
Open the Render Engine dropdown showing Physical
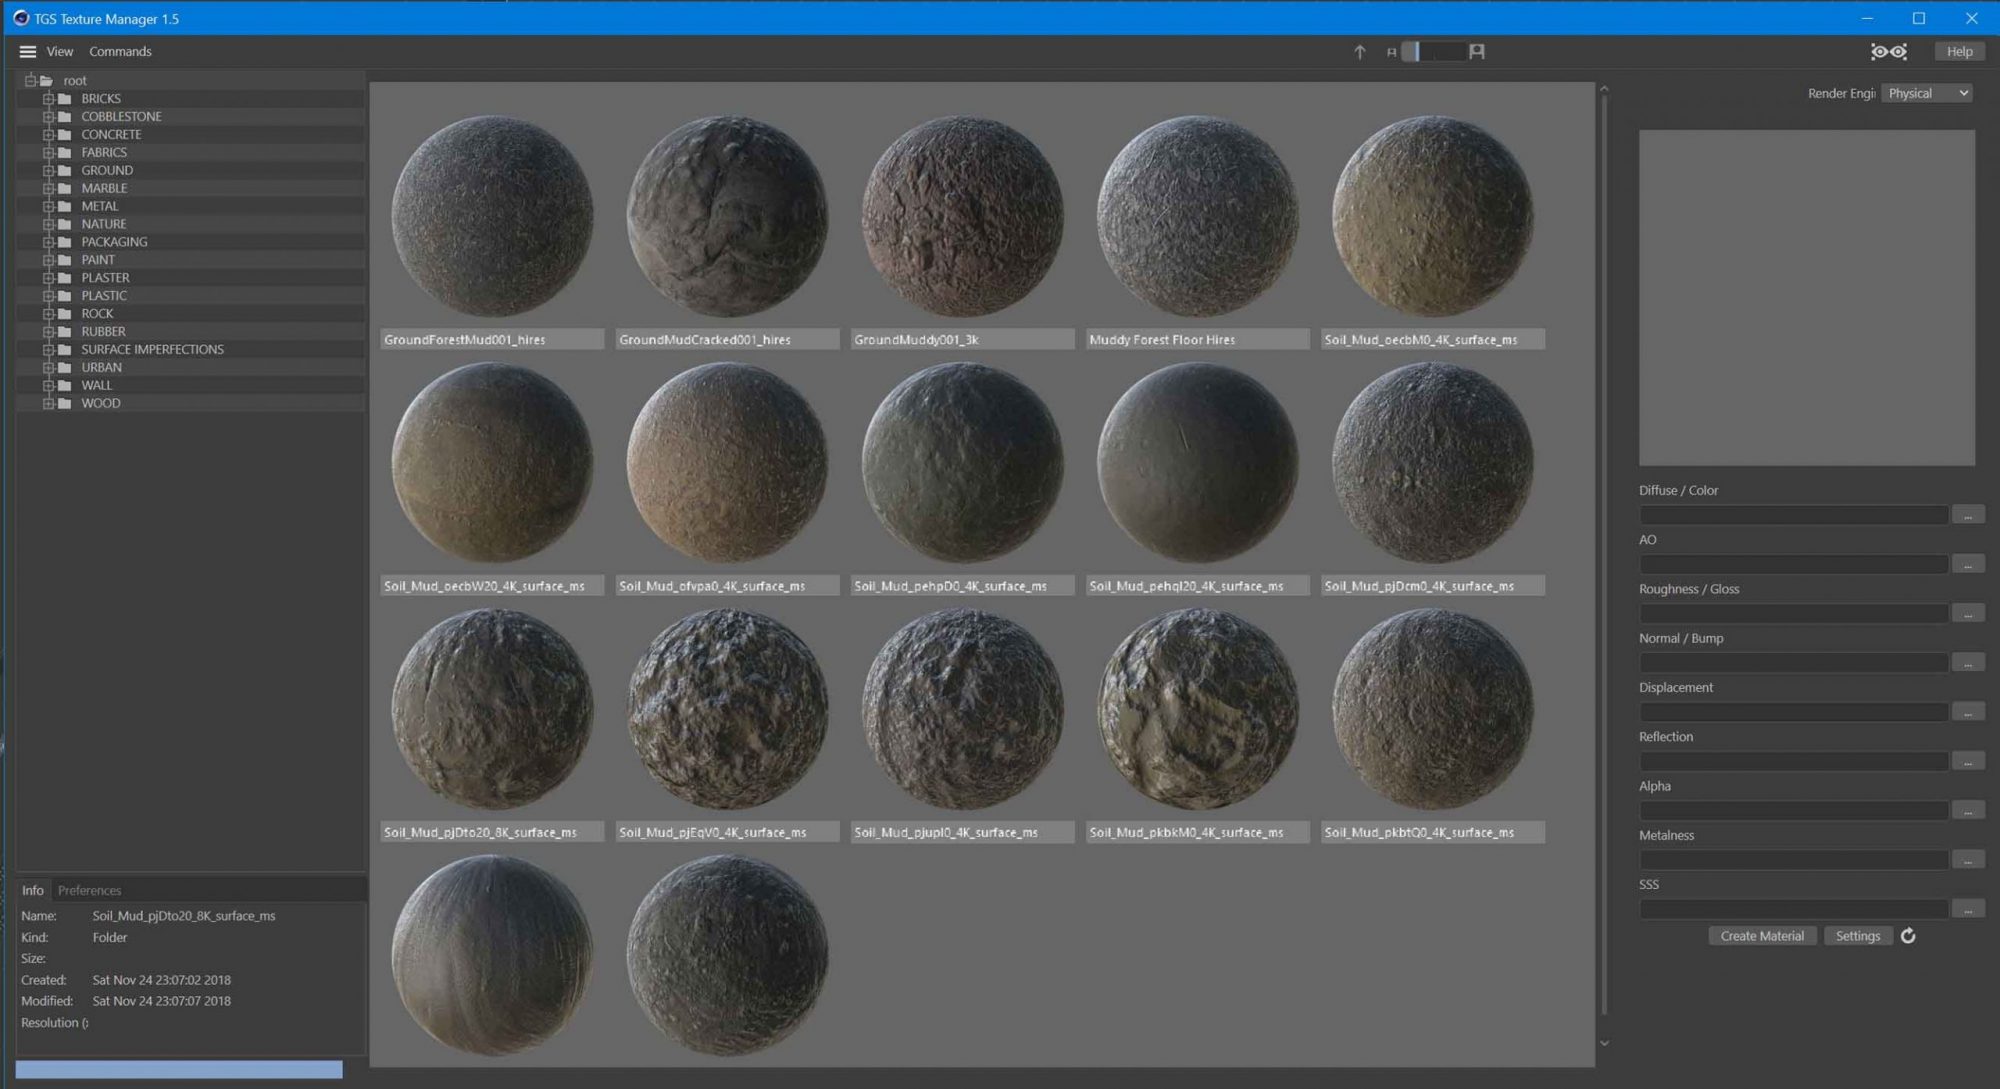click(1924, 92)
